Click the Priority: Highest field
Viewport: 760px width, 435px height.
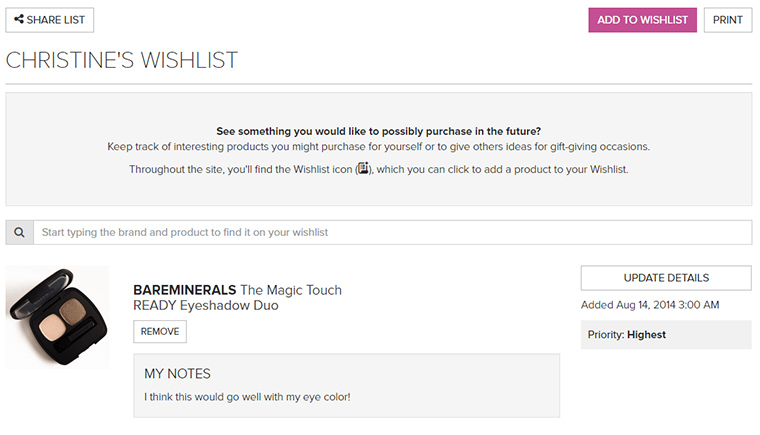(x=666, y=335)
